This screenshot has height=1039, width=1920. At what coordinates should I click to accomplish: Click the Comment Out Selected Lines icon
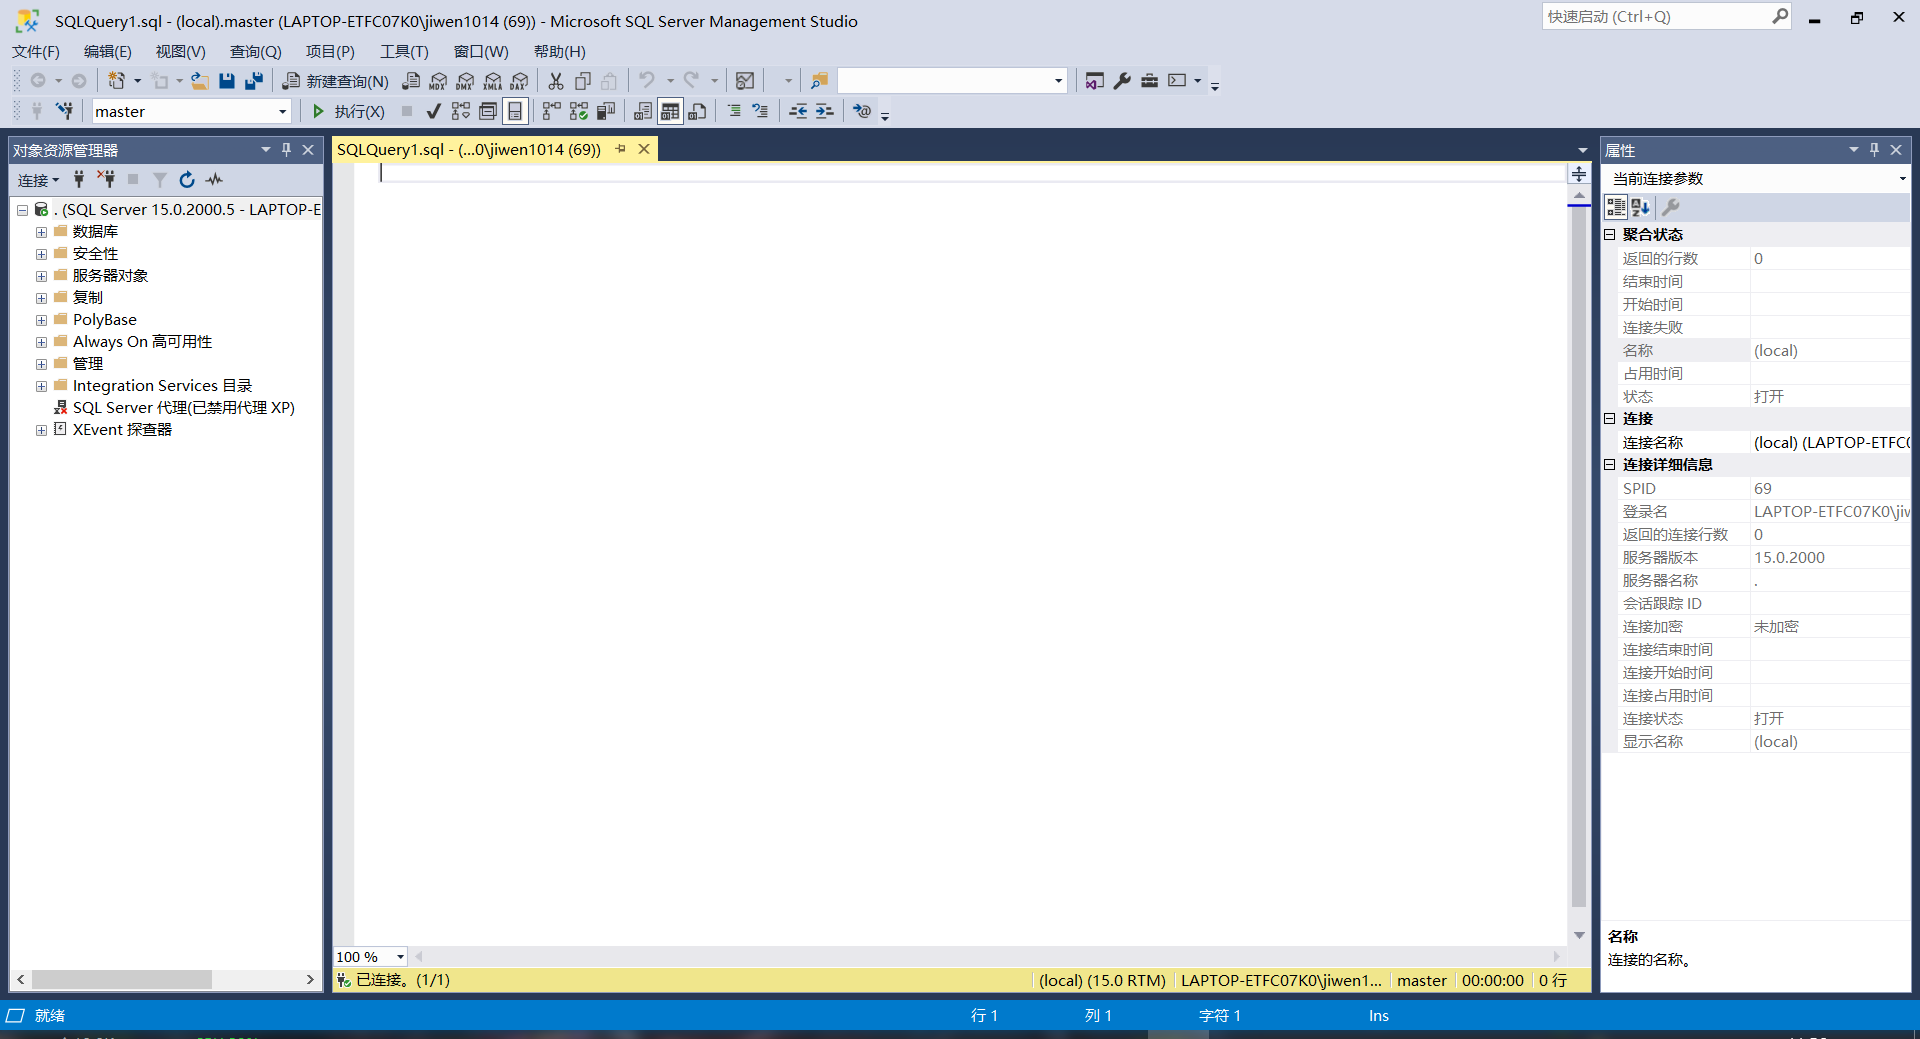(x=734, y=111)
